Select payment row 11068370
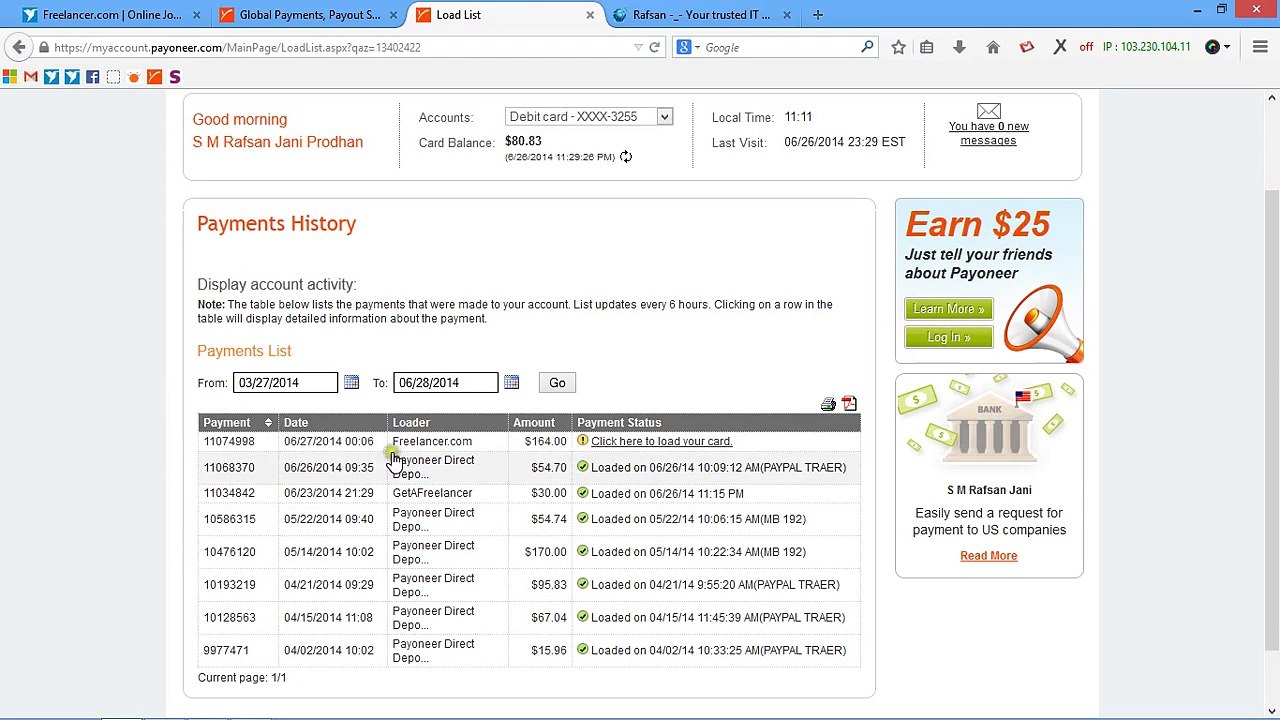 coord(529,467)
